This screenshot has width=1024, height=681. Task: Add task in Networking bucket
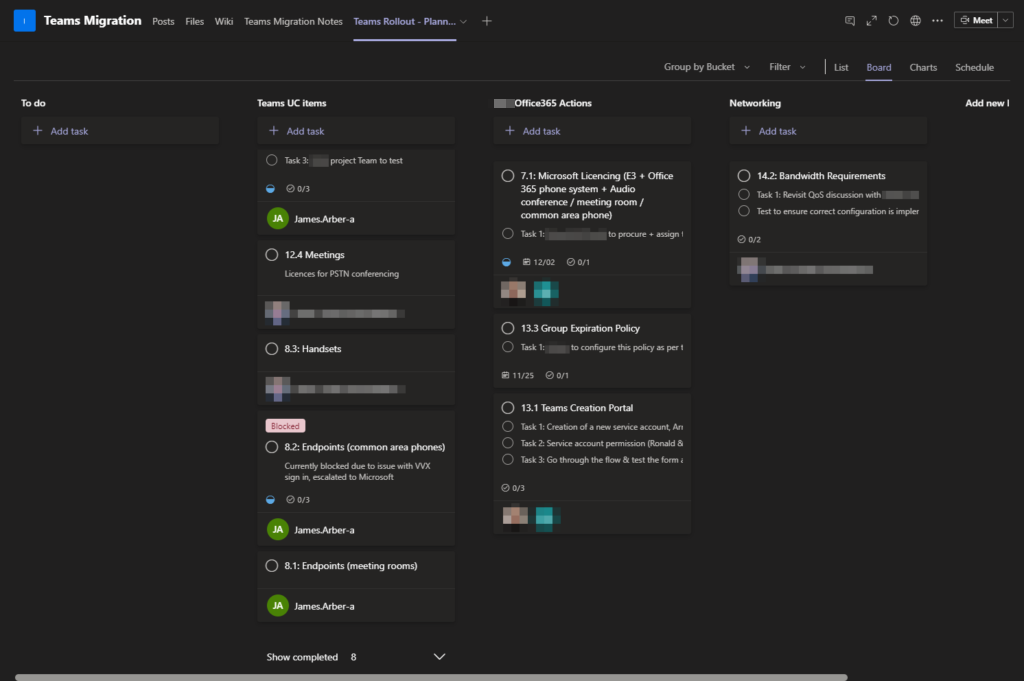[828, 131]
